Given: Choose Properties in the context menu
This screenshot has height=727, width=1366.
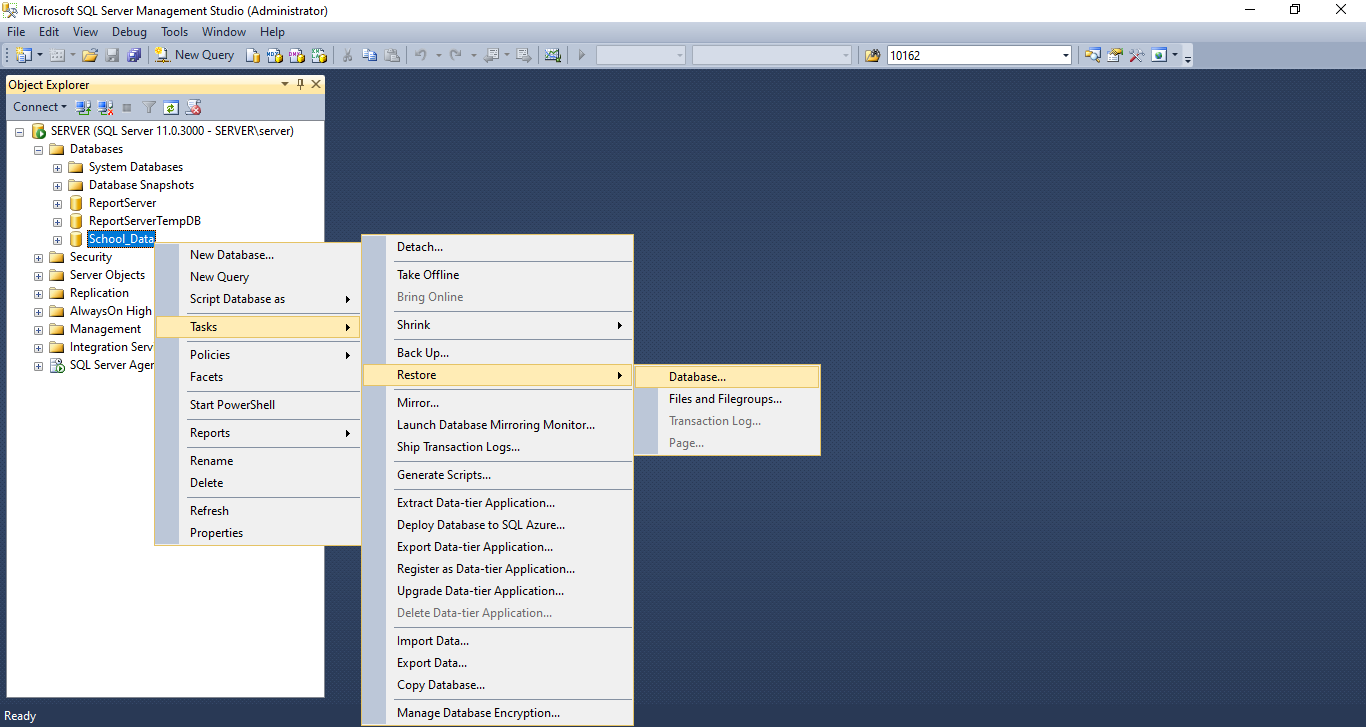Looking at the screenshot, I should point(258,533).
